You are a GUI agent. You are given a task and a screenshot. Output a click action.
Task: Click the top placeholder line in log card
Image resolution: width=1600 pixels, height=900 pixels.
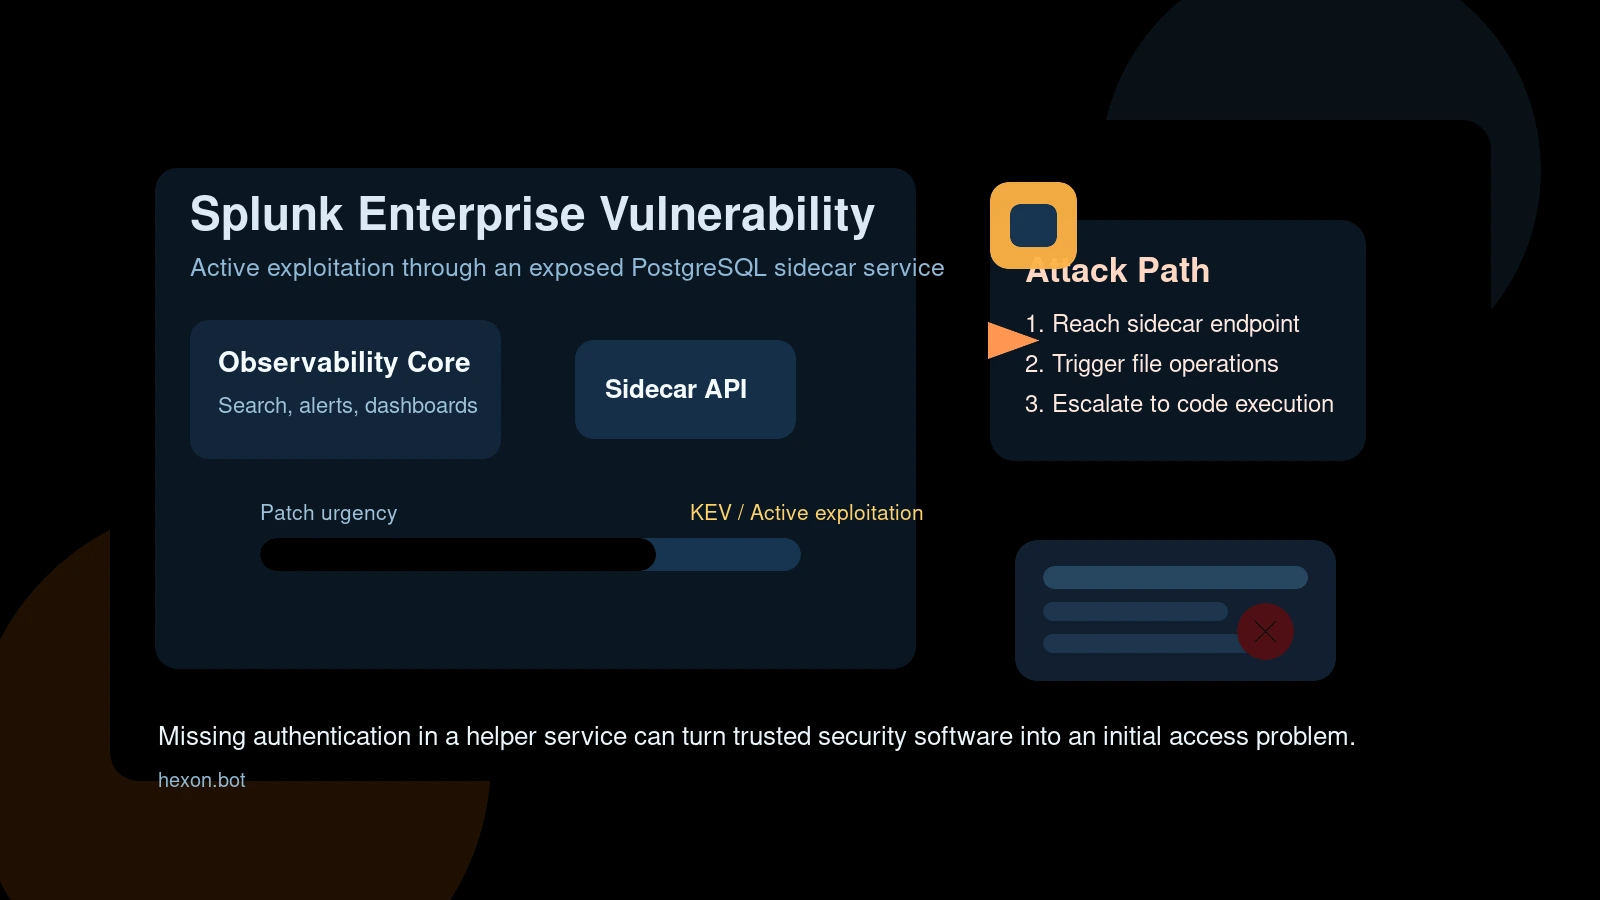(1175, 577)
